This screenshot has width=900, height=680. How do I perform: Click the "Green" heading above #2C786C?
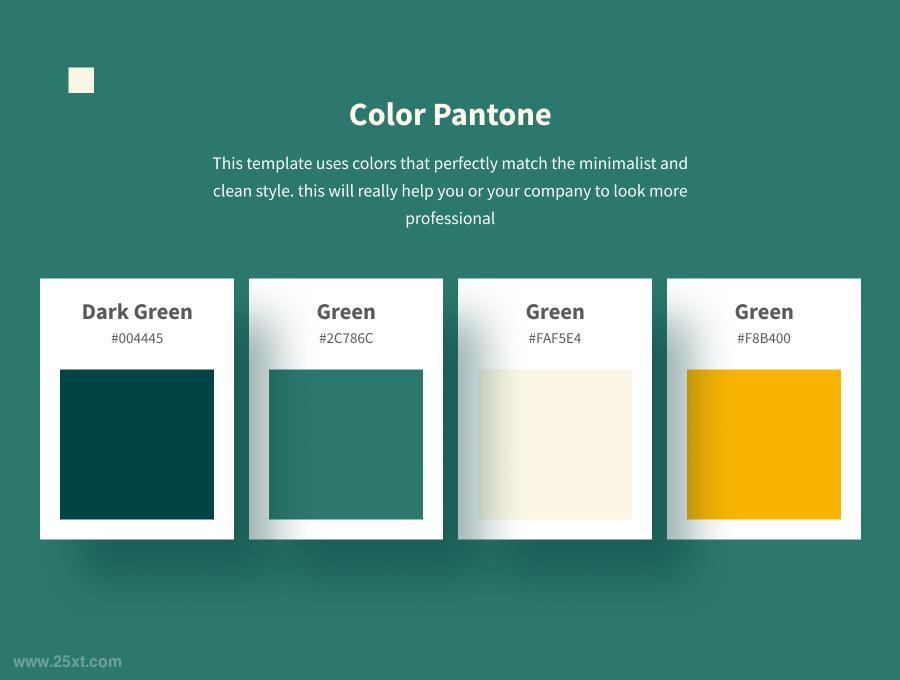pos(346,312)
